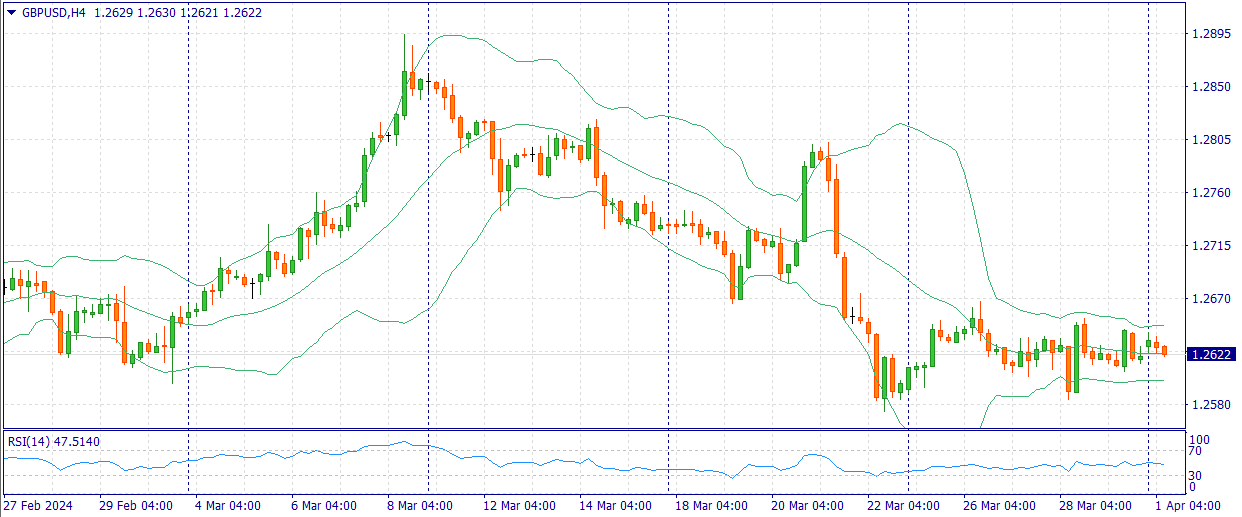Click the RSI 70 level label

[x=1194, y=451]
